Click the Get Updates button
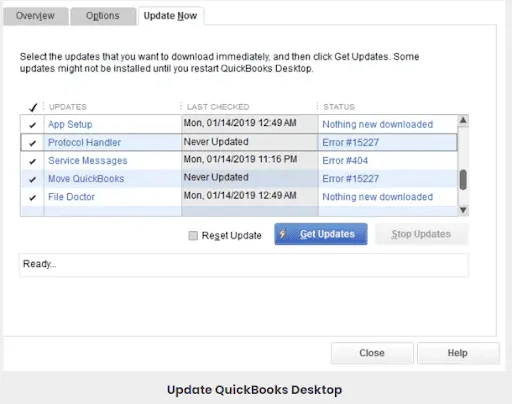Screen dimensions: 512x404 tap(321, 234)
